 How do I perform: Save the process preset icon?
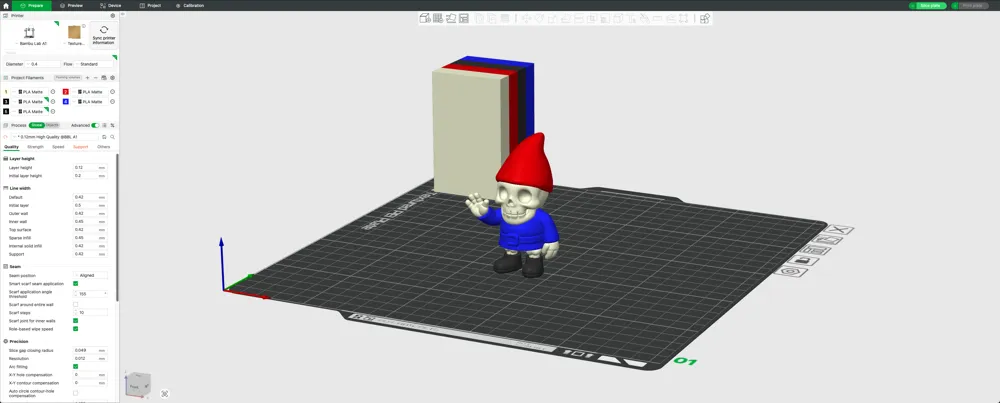tap(104, 137)
